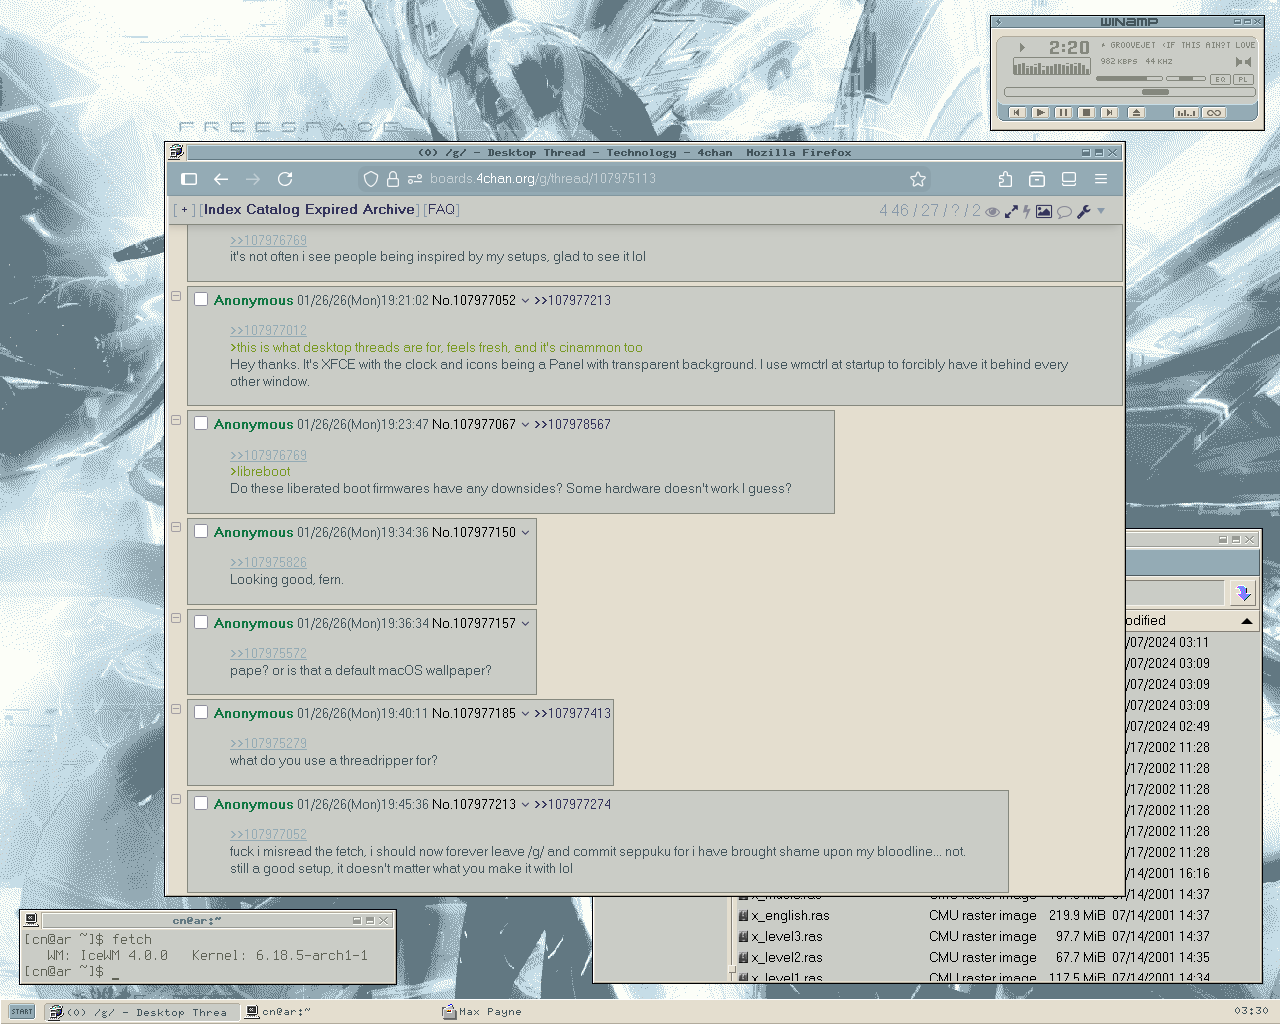The height and width of the screenshot is (1024, 1280).
Task: Stop playback in Winamp
Action: click(x=1086, y=113)
